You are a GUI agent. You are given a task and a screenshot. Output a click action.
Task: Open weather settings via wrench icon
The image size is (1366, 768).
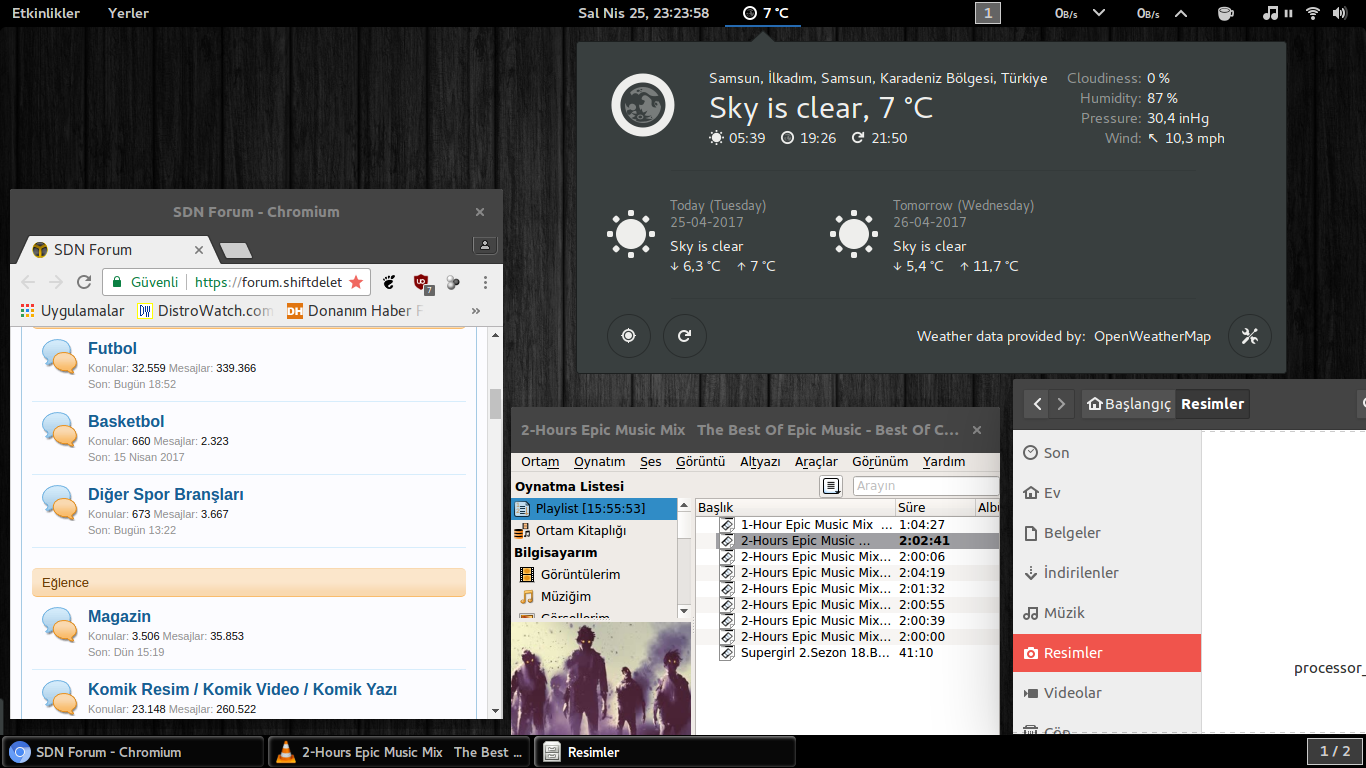(x=1250, y=336)
